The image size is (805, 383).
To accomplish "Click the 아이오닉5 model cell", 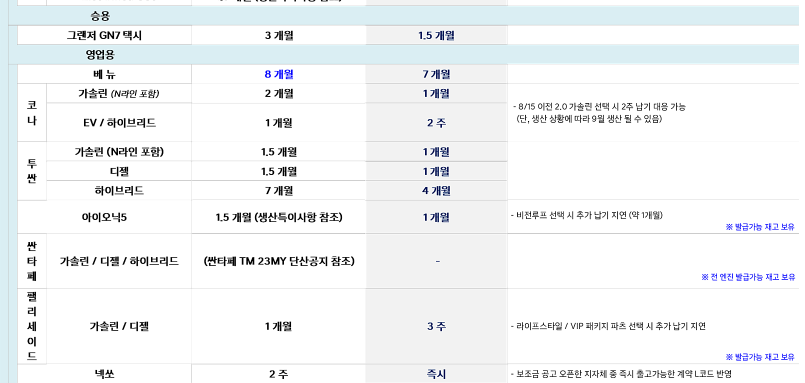I will 104,217.
